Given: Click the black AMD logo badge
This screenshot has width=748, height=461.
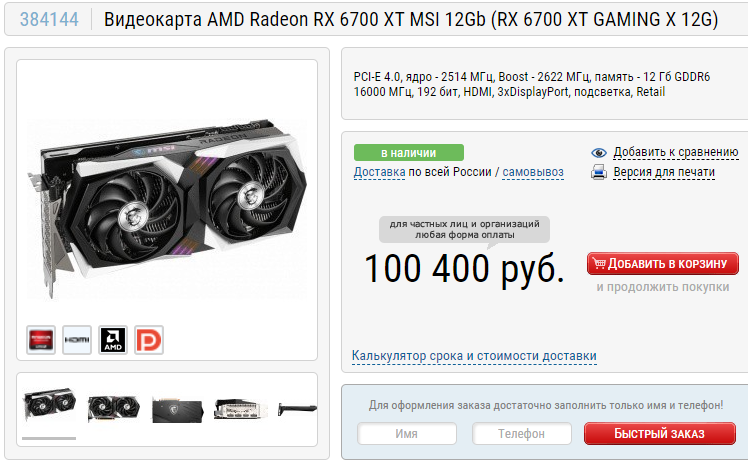Looking at the screenshot, I should 113,340.
